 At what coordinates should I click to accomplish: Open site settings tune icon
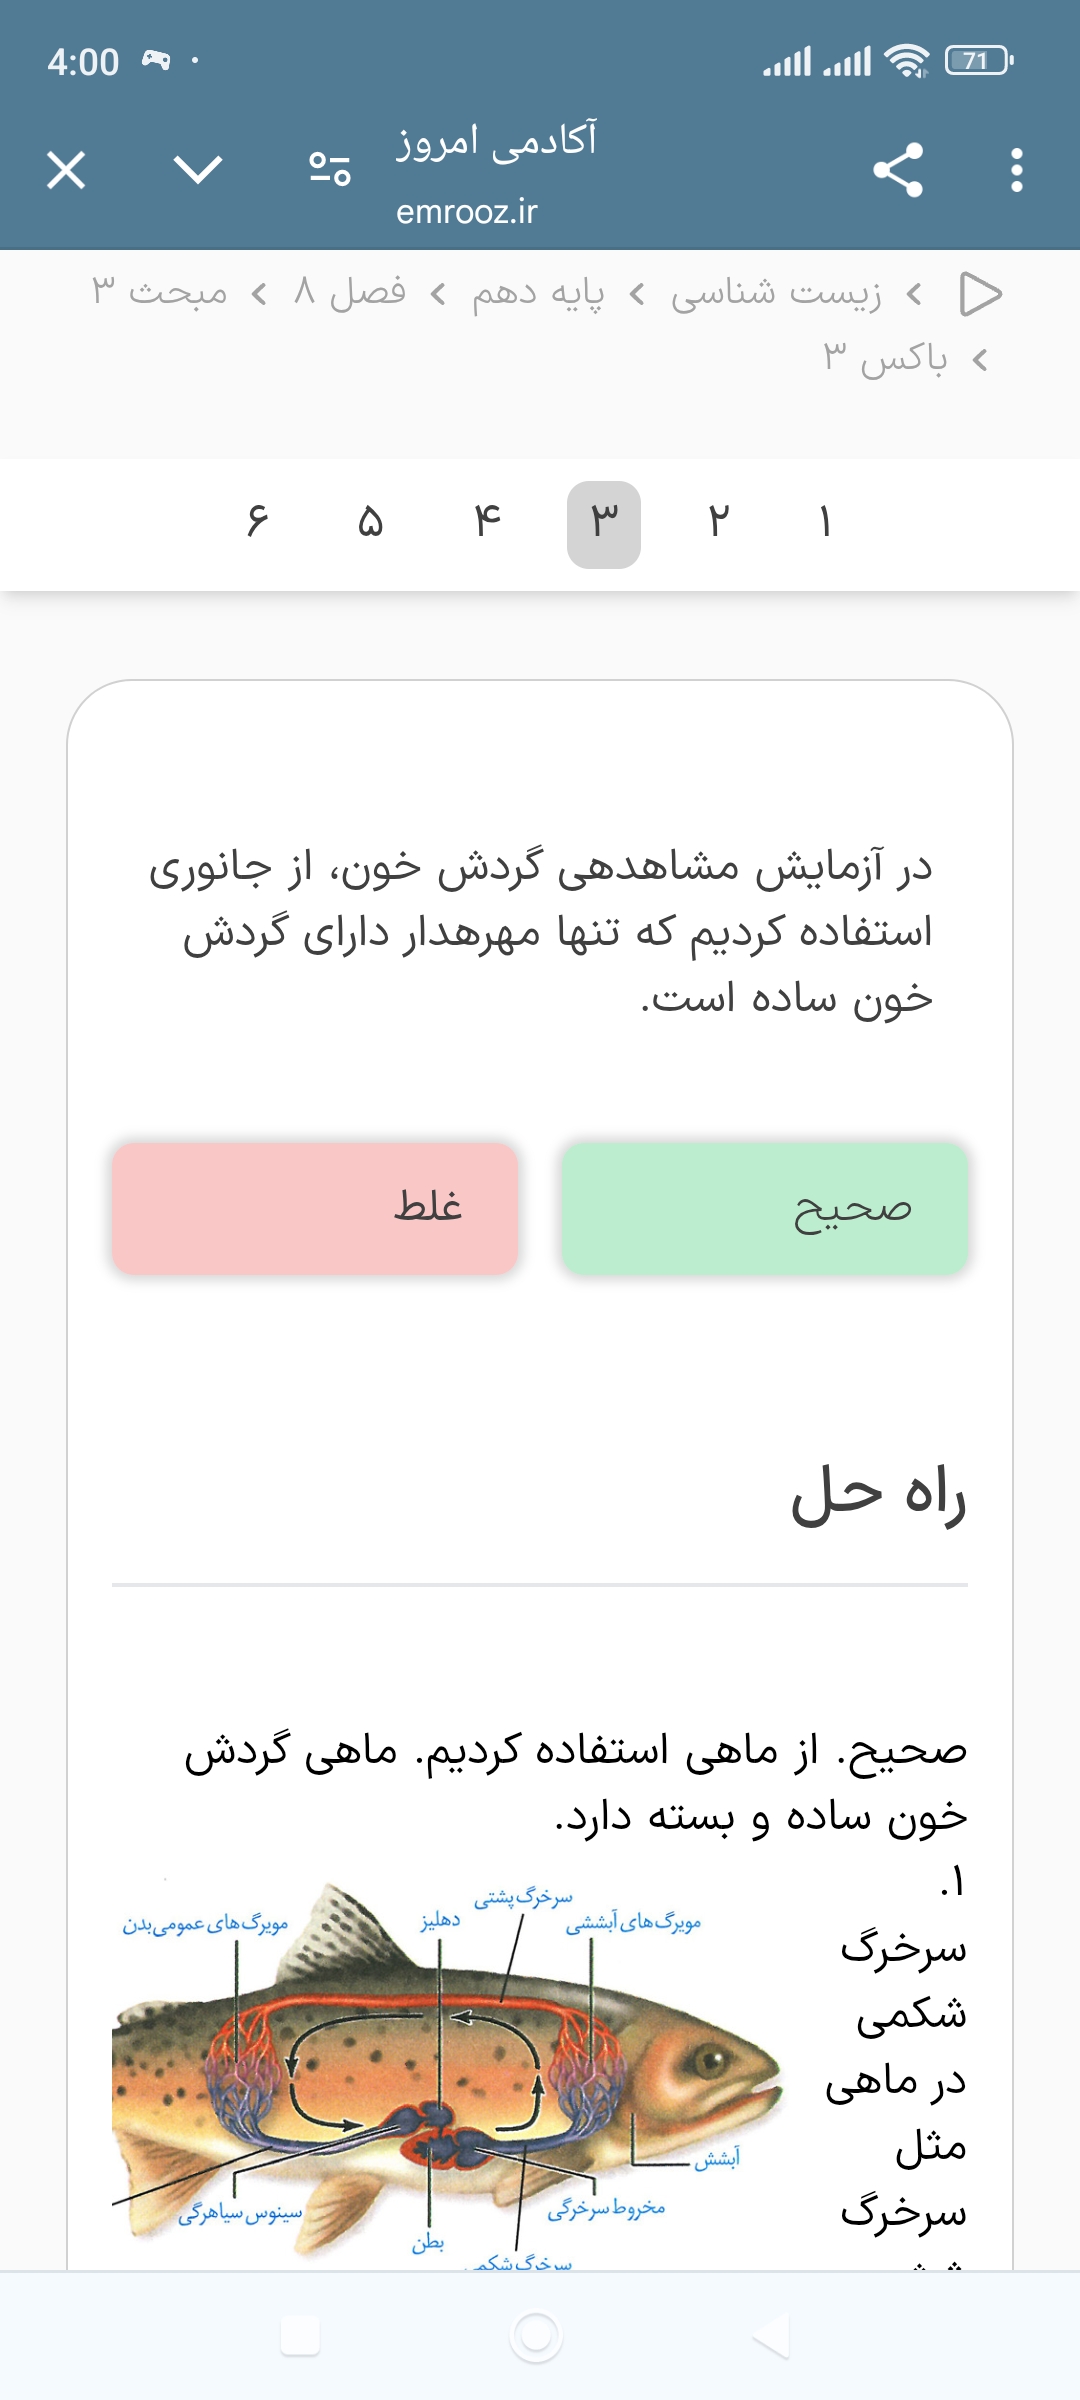(x=329, y=169)
